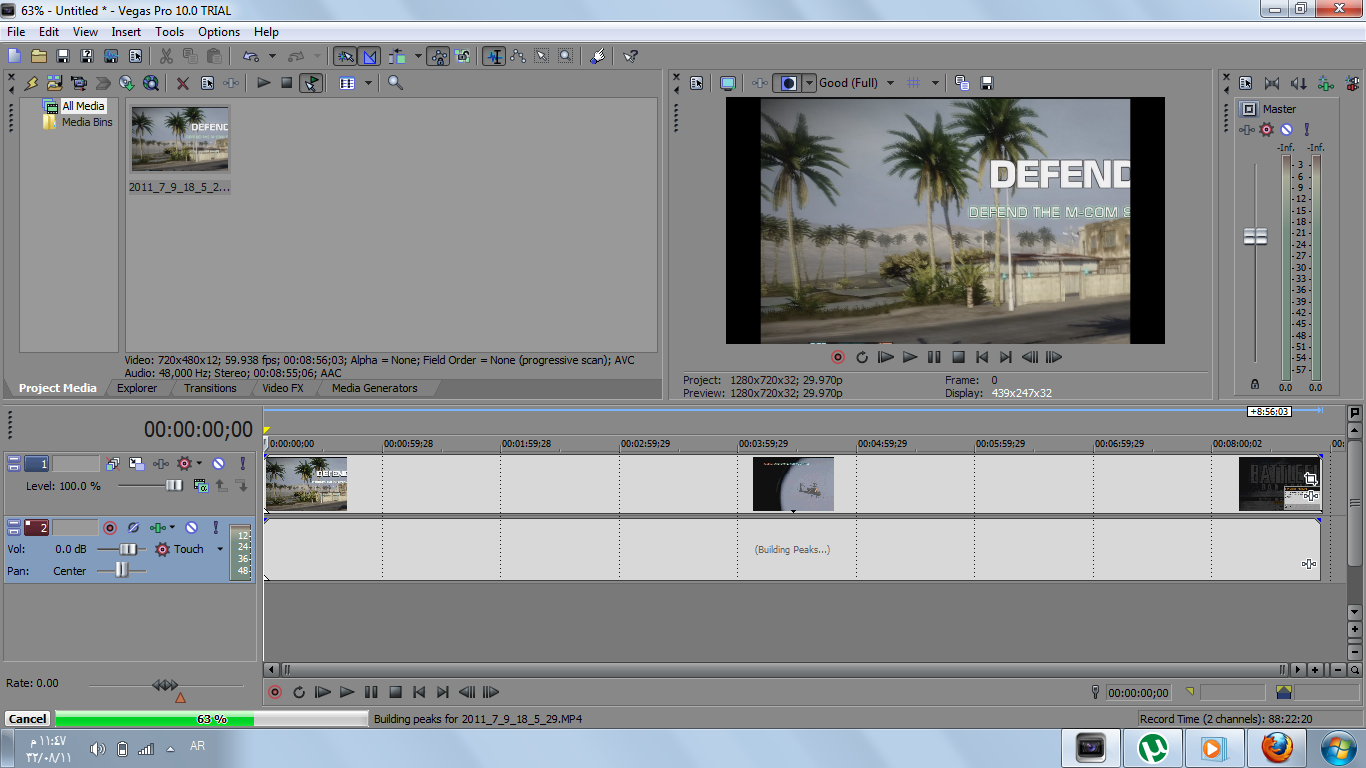Toggle Enable Snapping in main toolbar
The image size is (1366, 768).
[x=345, y=56]
